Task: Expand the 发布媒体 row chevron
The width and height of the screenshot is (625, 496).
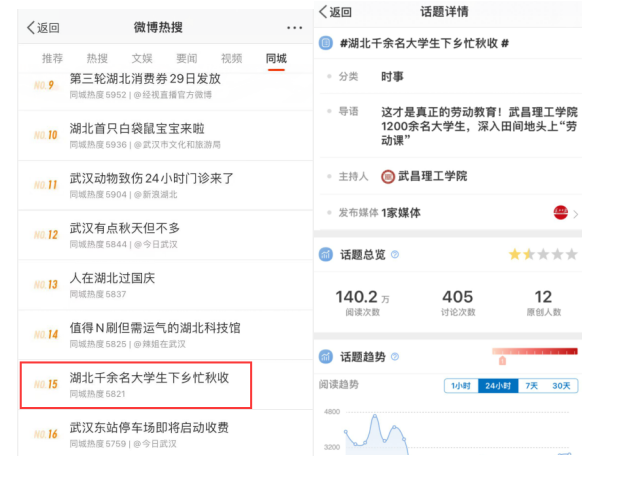Action: coord(576,213)
